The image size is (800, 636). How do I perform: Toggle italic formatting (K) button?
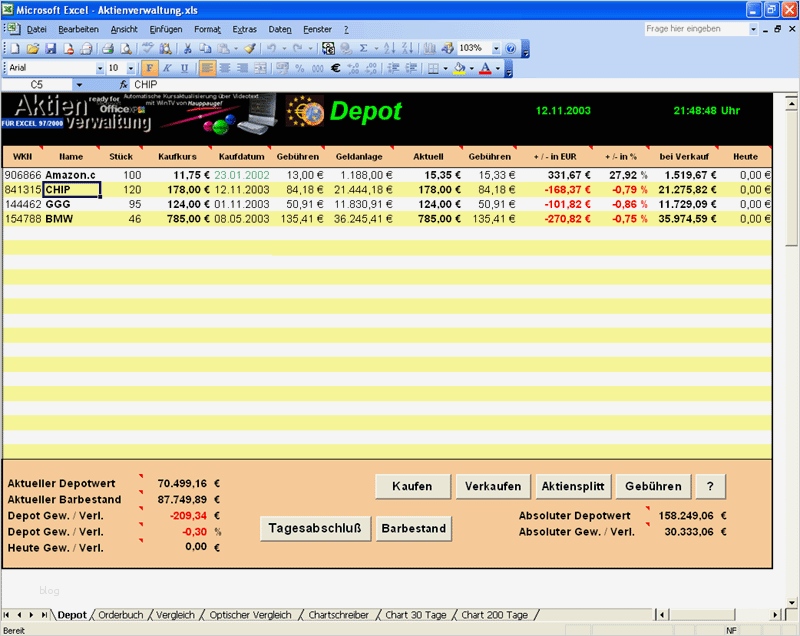click(167, 68)
